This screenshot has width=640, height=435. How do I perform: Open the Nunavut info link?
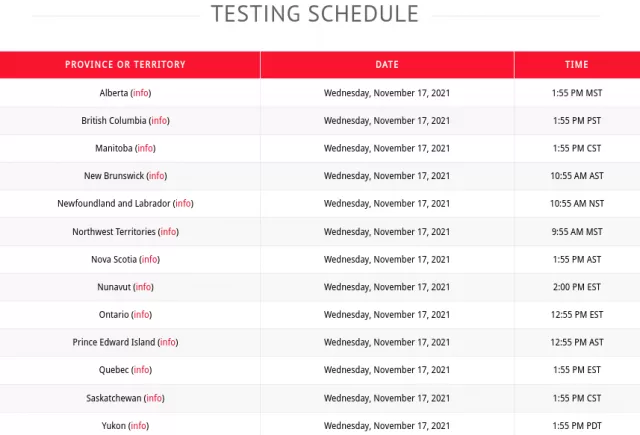pos(143,287)
